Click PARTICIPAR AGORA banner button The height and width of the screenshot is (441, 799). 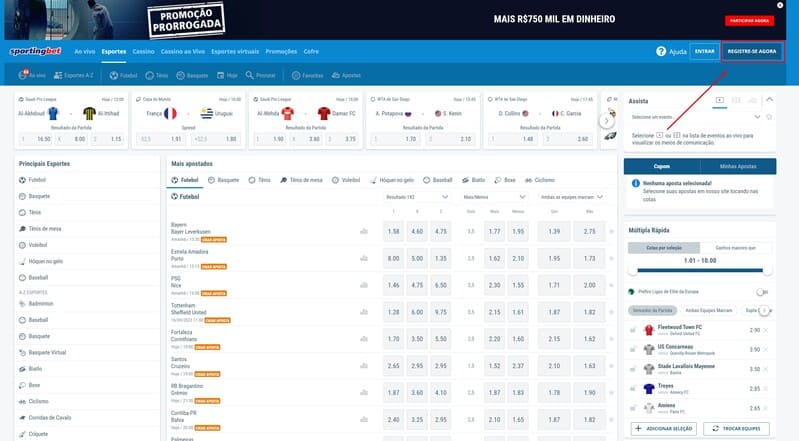pyautogui.click(x=749, y=20)
